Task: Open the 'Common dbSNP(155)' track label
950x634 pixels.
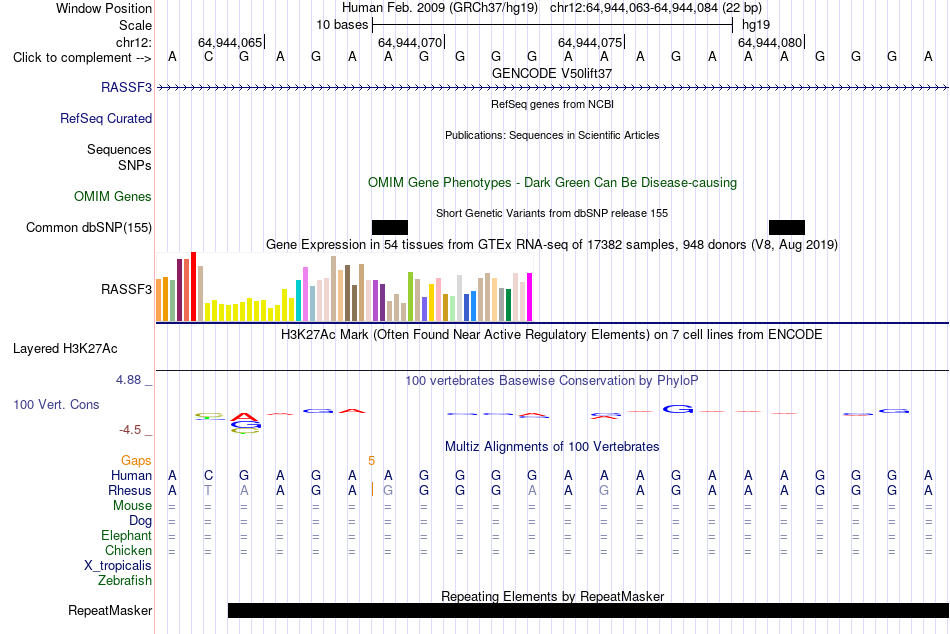Action: 88,227
